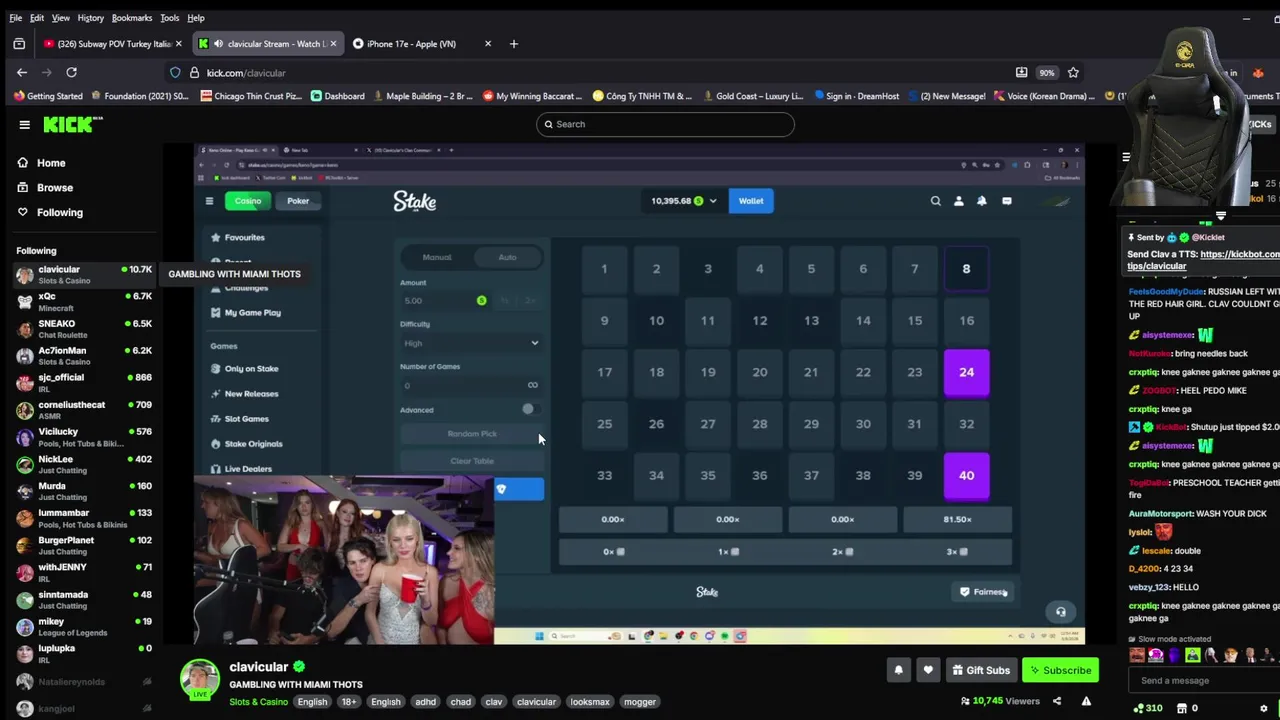Reload the page in Firefox

click(x=71, y=72)
